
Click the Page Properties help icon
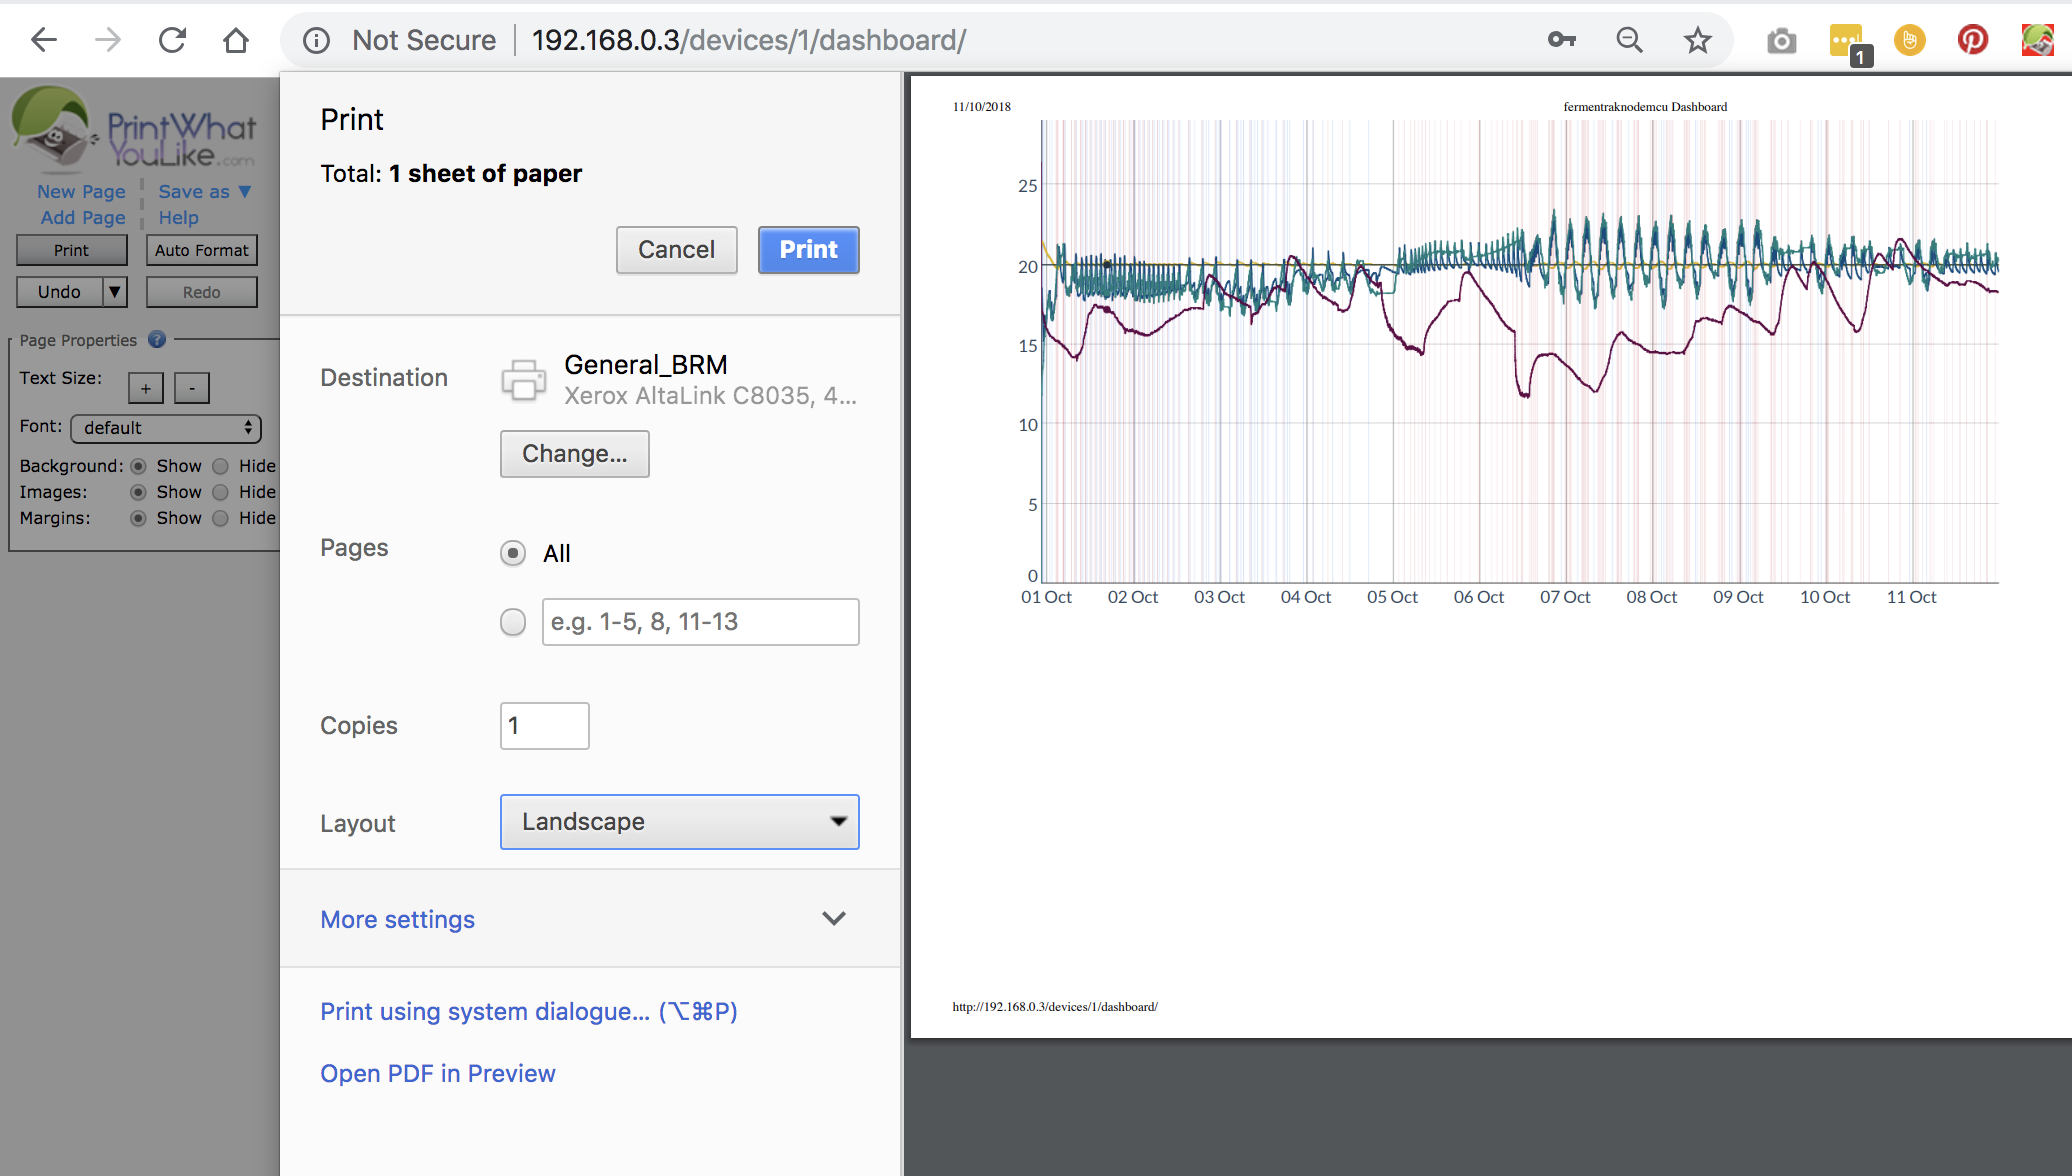point(157,340)
